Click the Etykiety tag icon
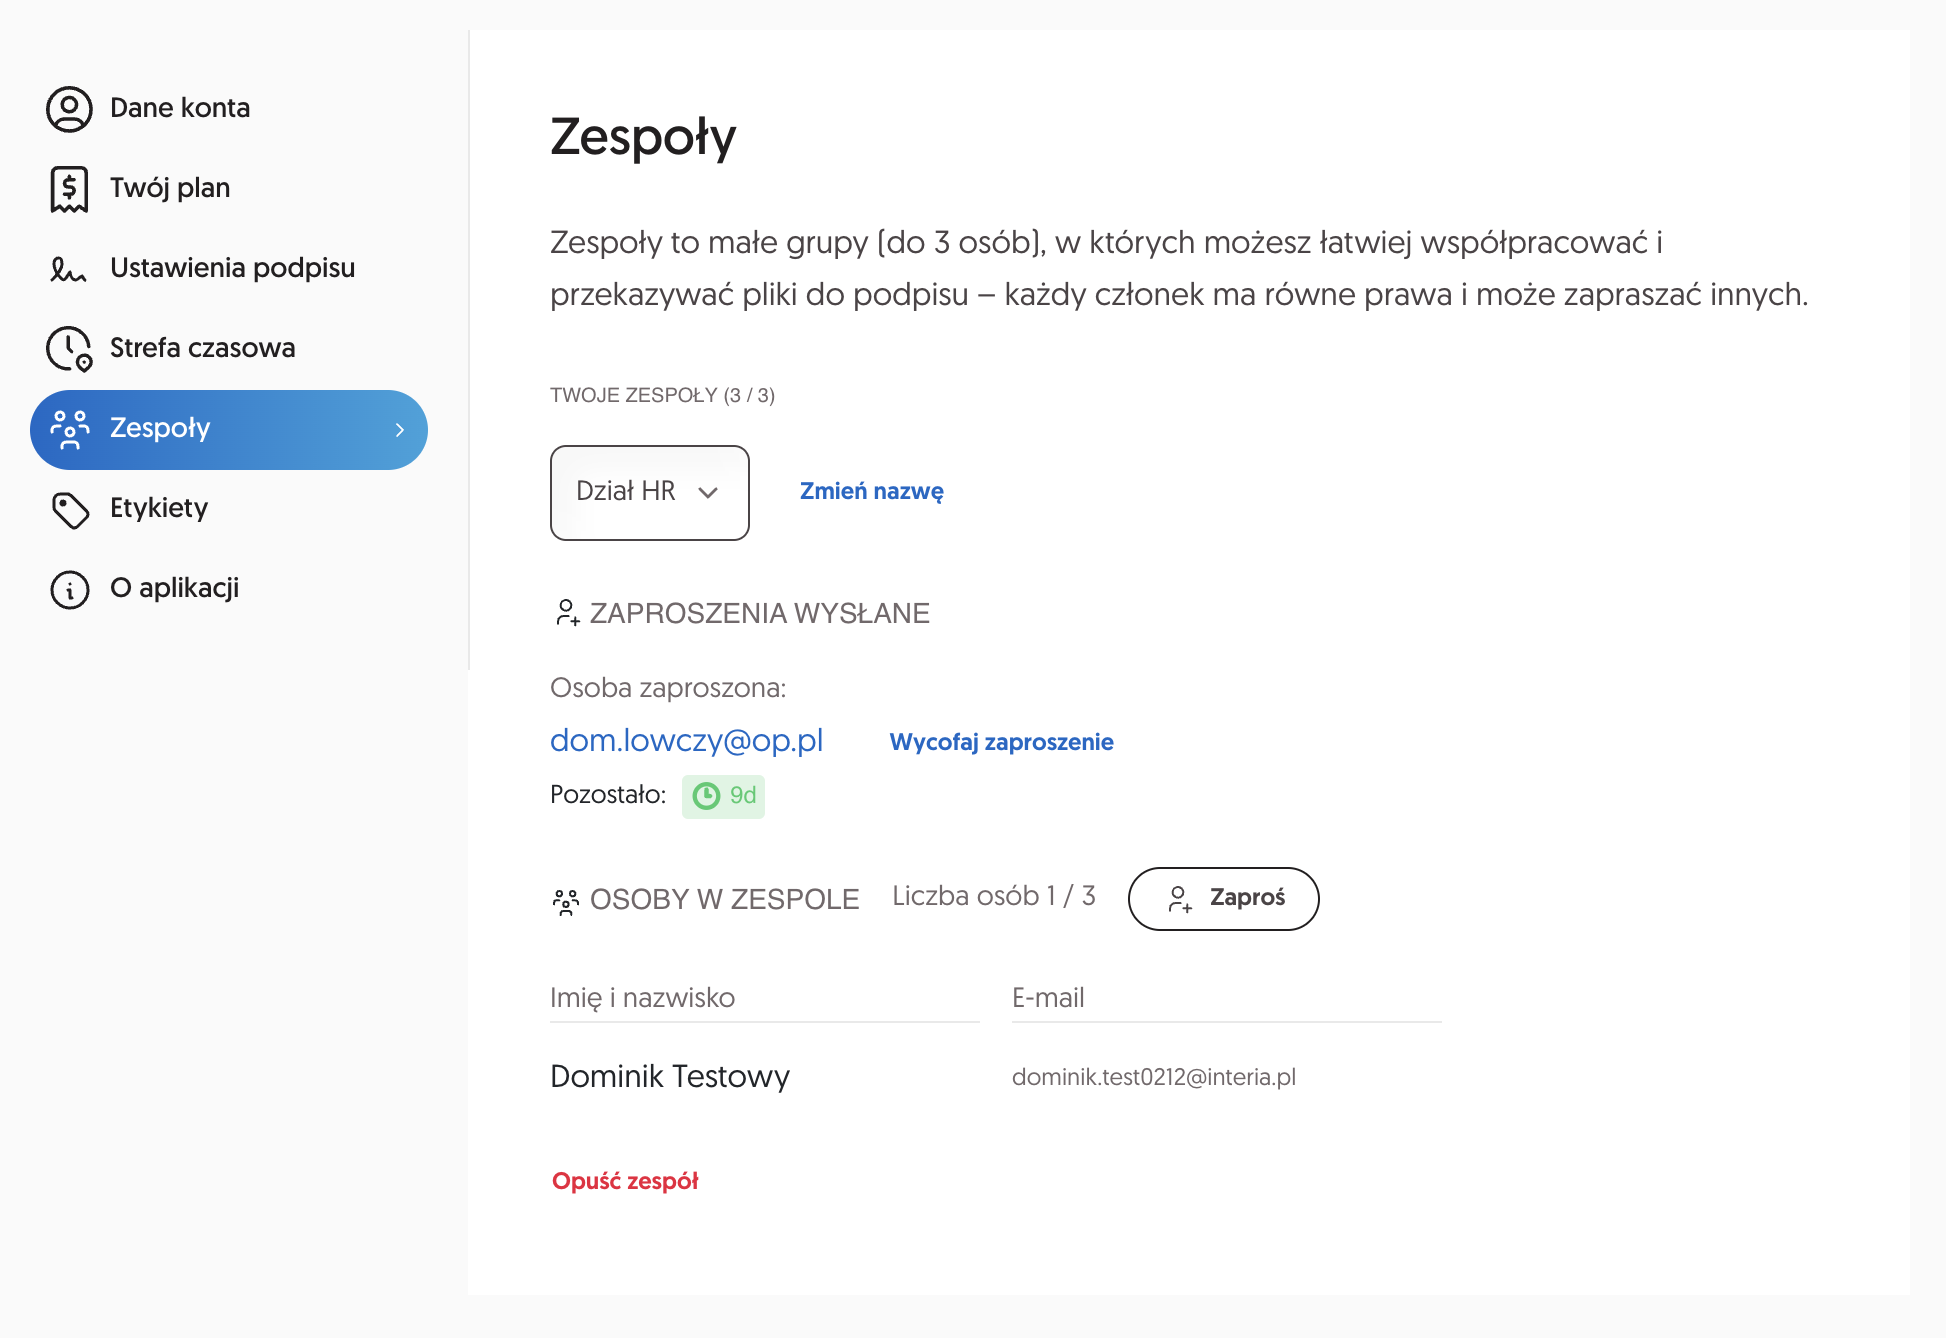Viewport: 1946px width, 1338px height. click(70, 509)
